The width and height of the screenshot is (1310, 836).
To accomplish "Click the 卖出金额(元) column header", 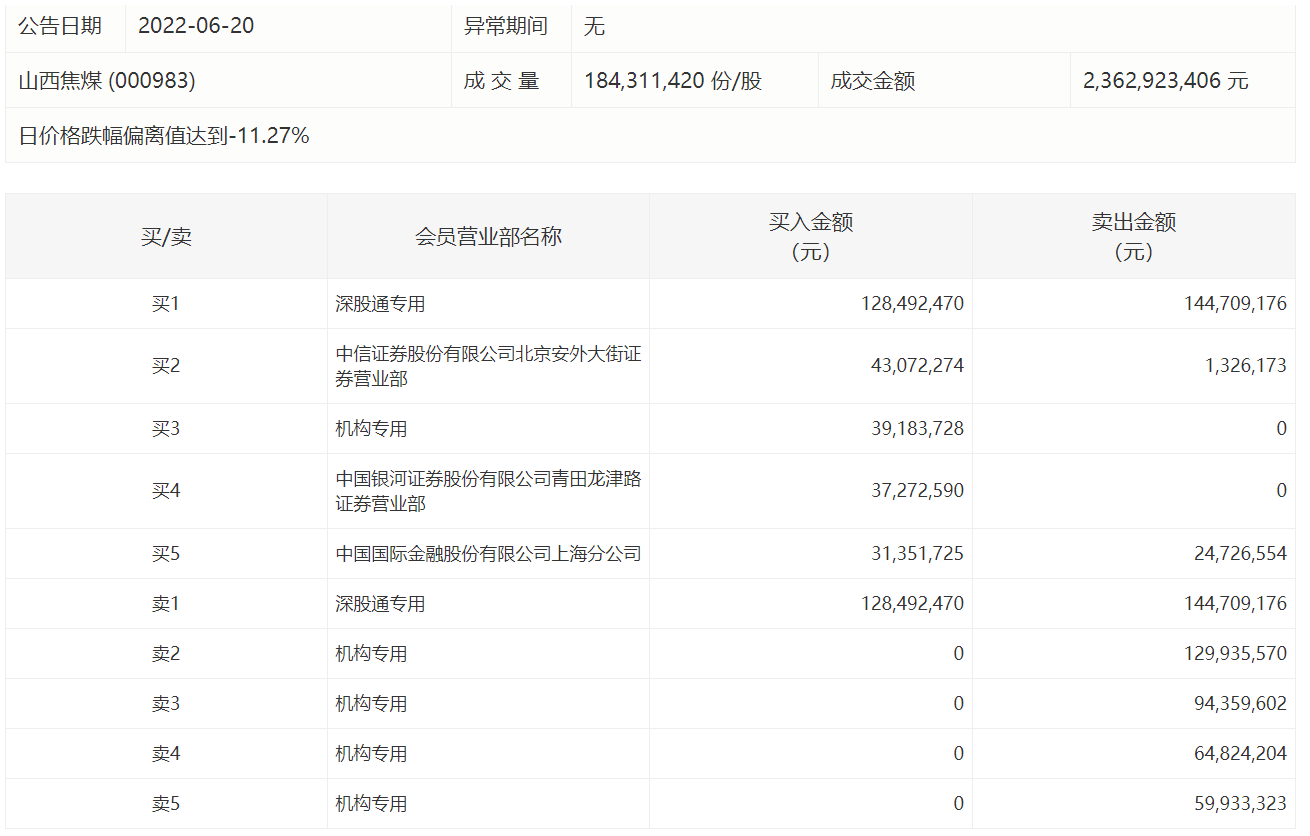I will (x=1134, y=237).
